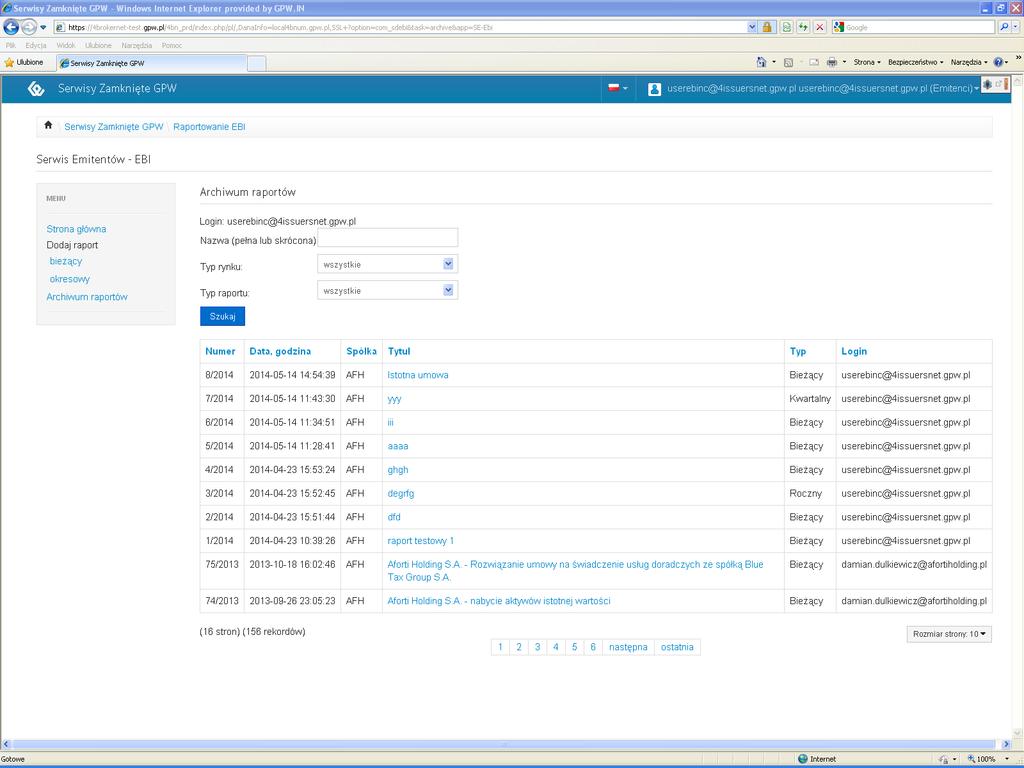The height and width of the screenshot is (768, 1024).
Task: Click the home icon in IE command bar
Action: [761, 62]
